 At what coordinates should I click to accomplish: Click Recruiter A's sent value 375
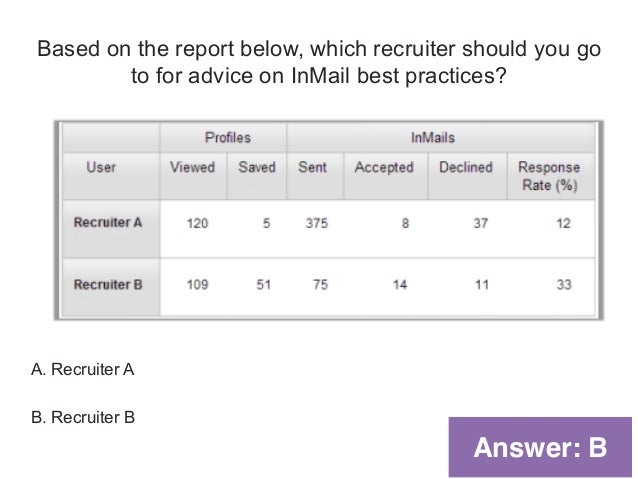[x=318, y=224]
